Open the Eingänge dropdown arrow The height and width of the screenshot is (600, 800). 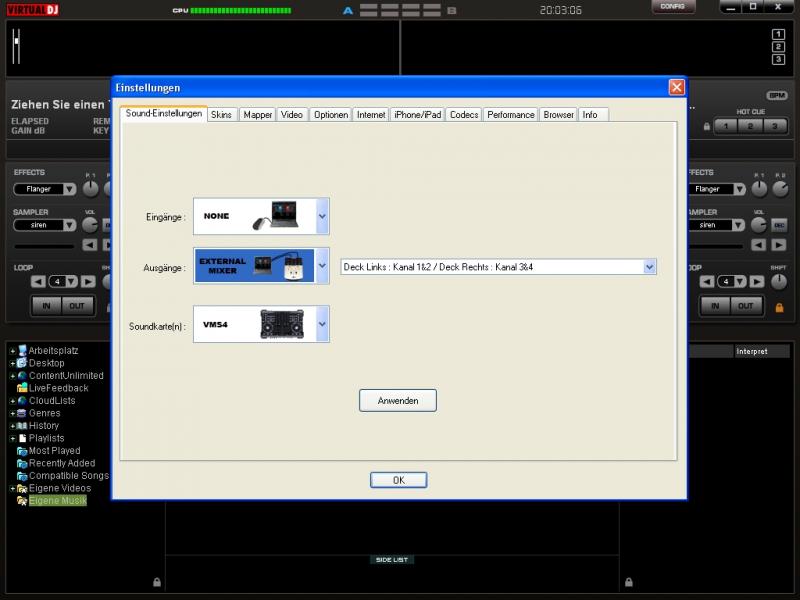(322, 216)
